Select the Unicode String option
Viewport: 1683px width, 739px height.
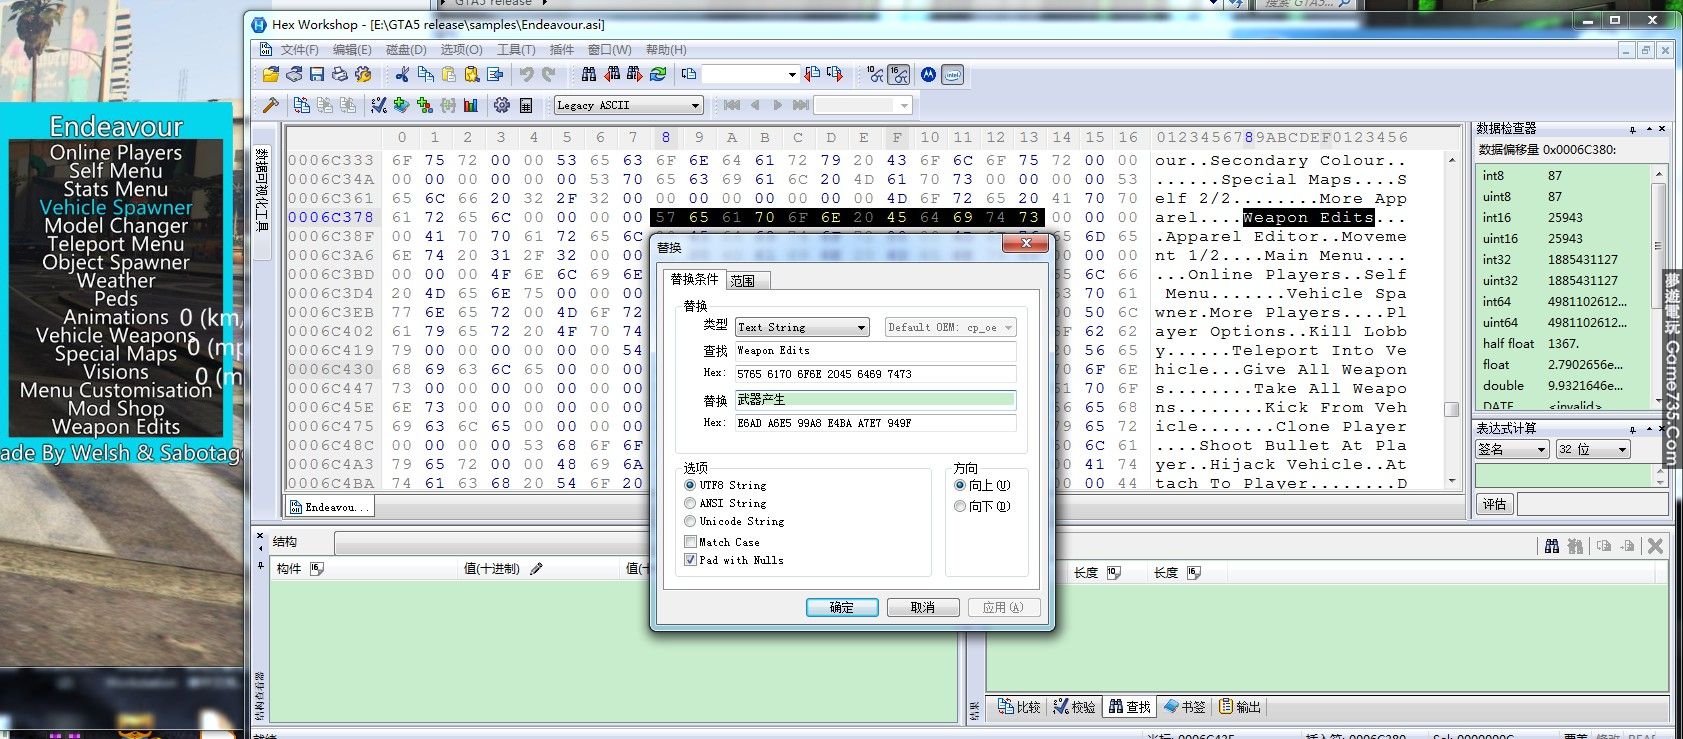click(x=690, y=521)
